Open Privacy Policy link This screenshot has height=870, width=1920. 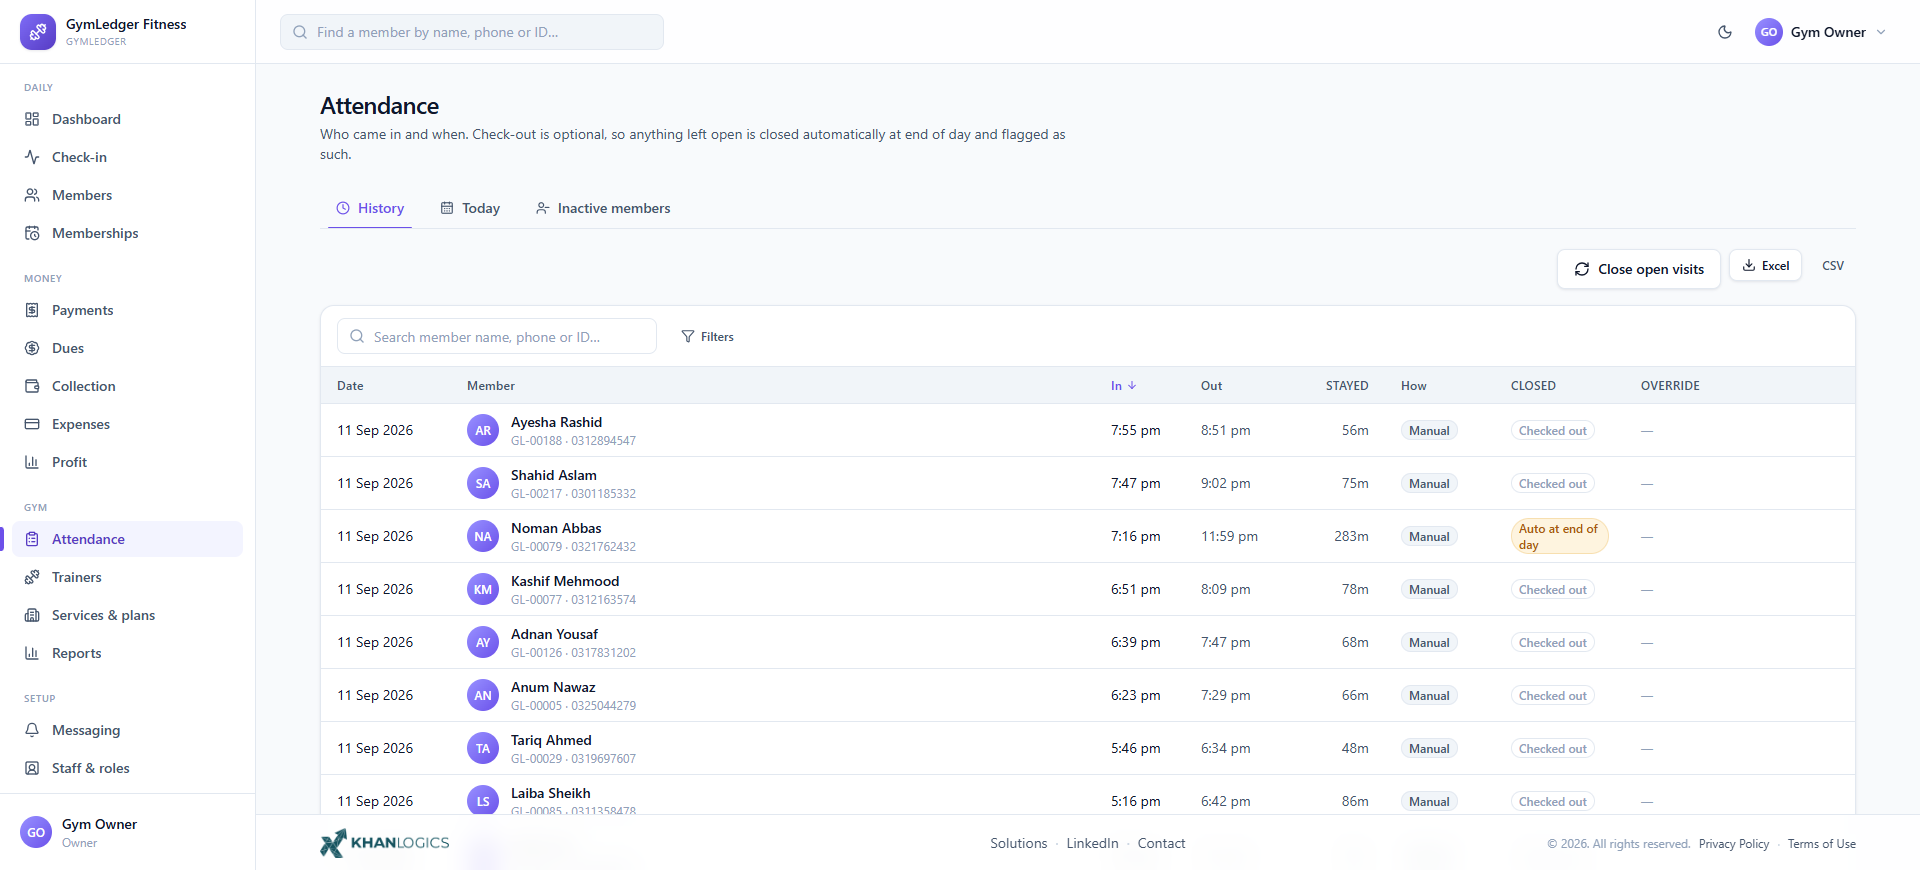click(x=1733, y=844)
